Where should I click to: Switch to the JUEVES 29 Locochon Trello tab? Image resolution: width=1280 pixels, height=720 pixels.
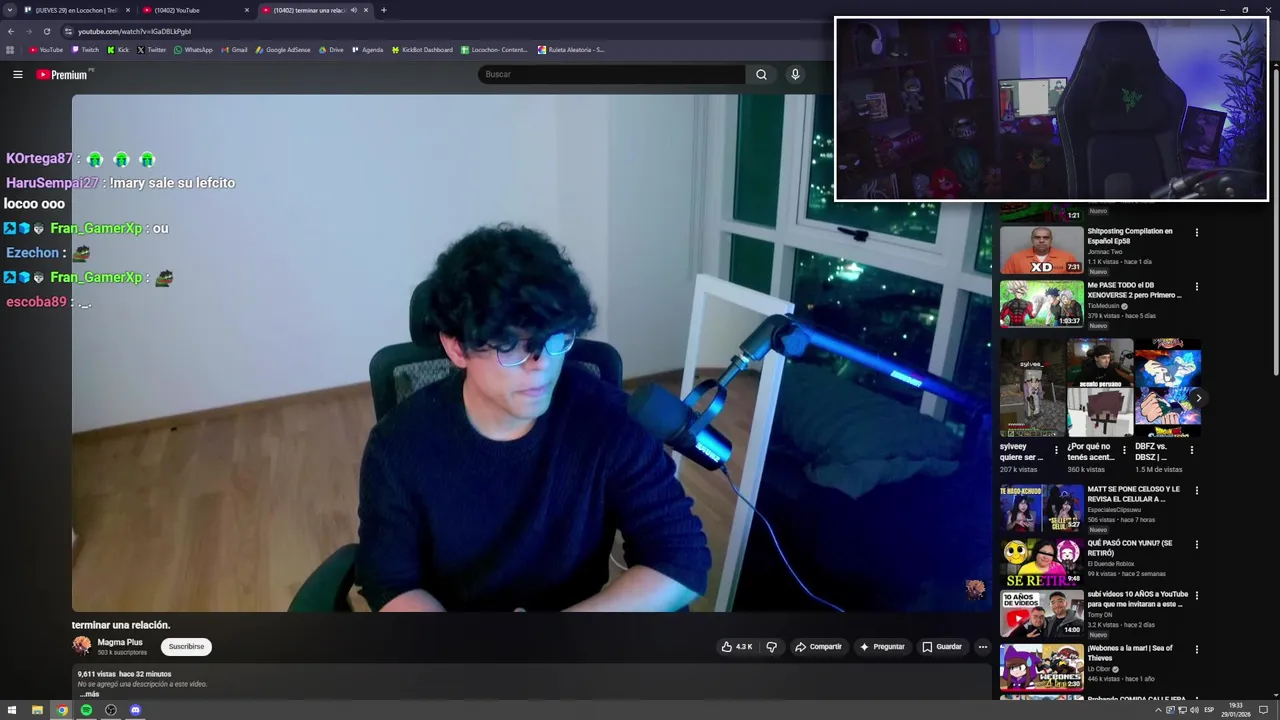coord(76,10)
